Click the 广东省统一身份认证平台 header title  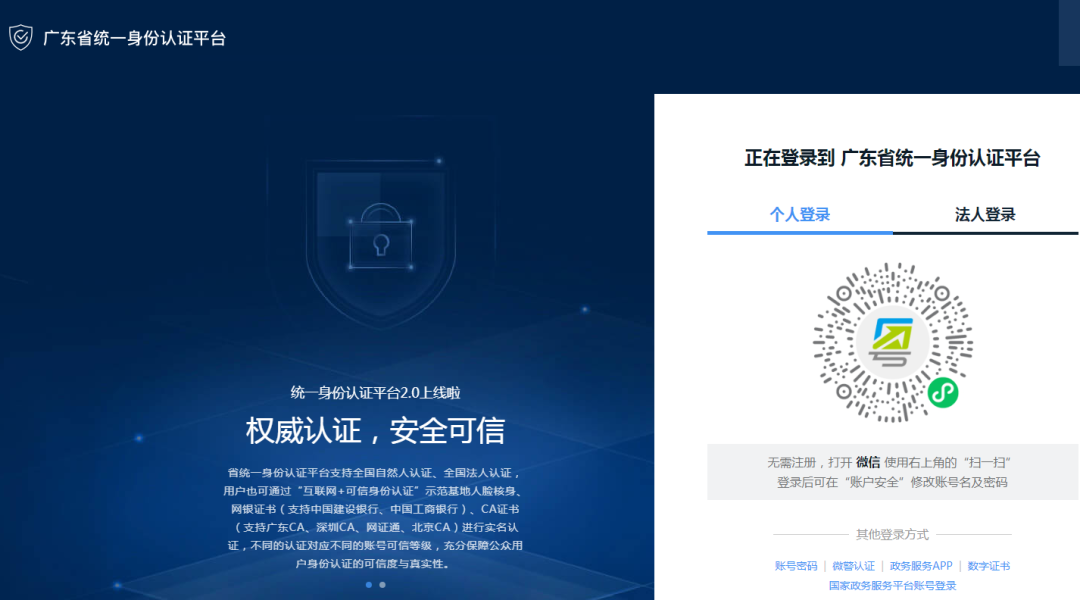point(134,38)
